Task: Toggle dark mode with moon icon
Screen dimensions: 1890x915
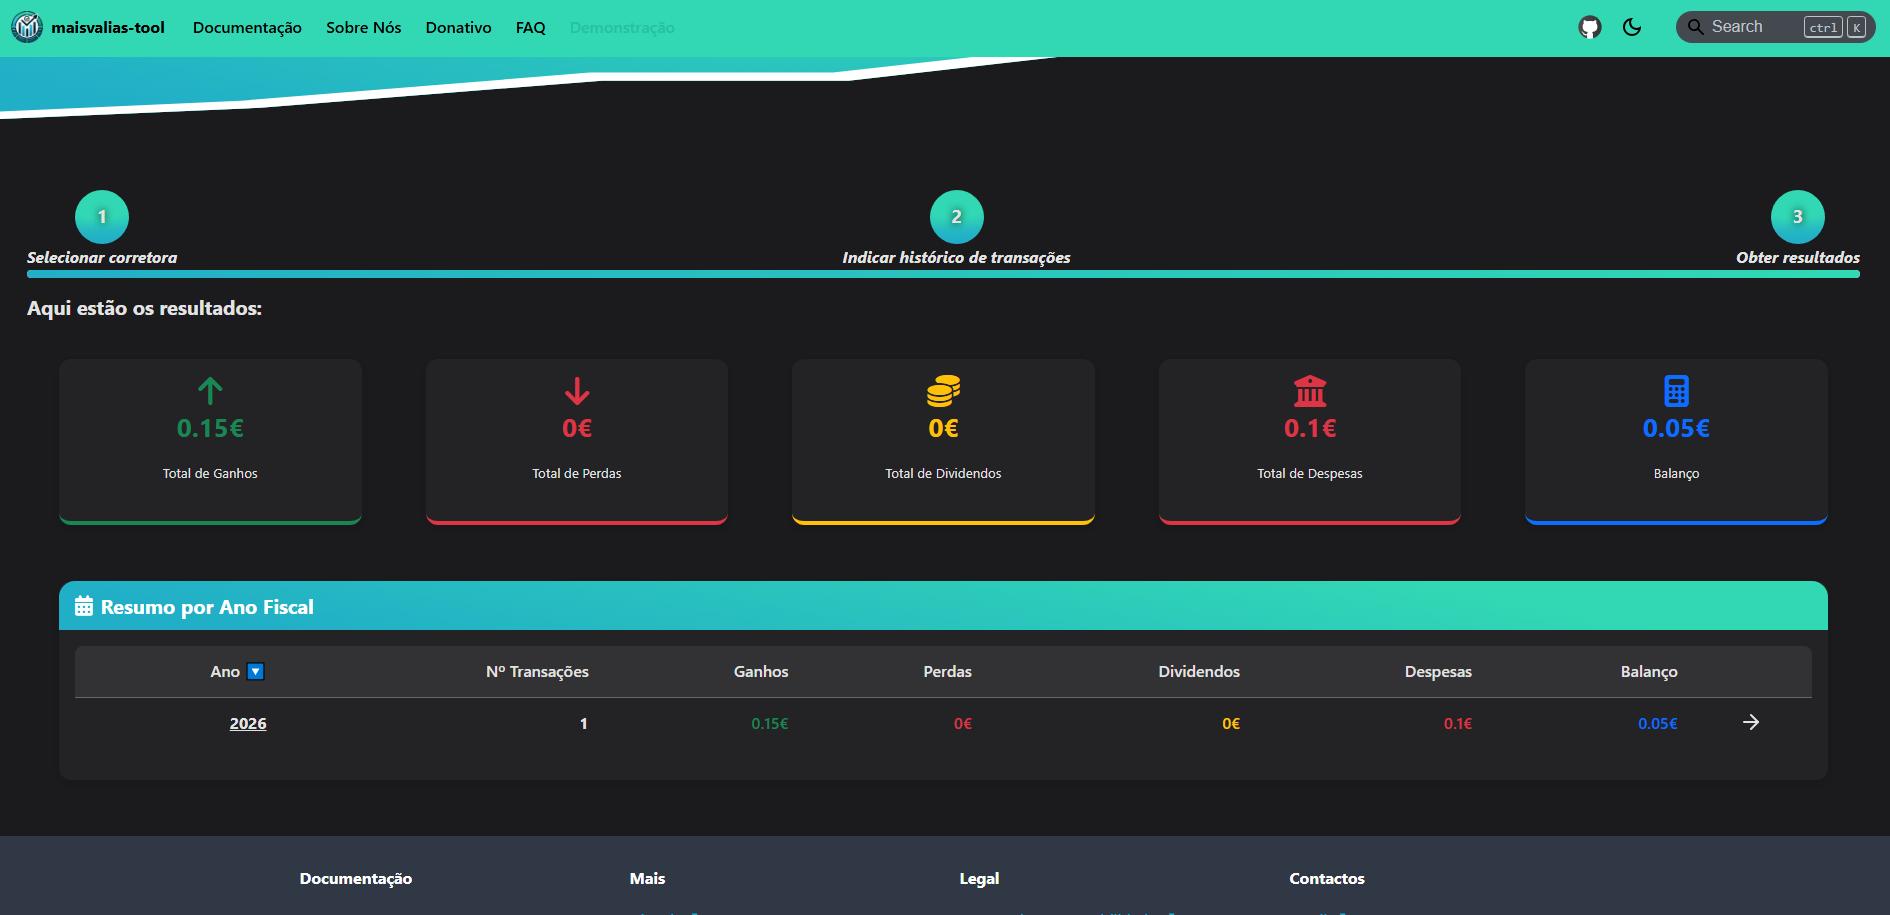Action: pyautogui.click(x=1632, y=27)
